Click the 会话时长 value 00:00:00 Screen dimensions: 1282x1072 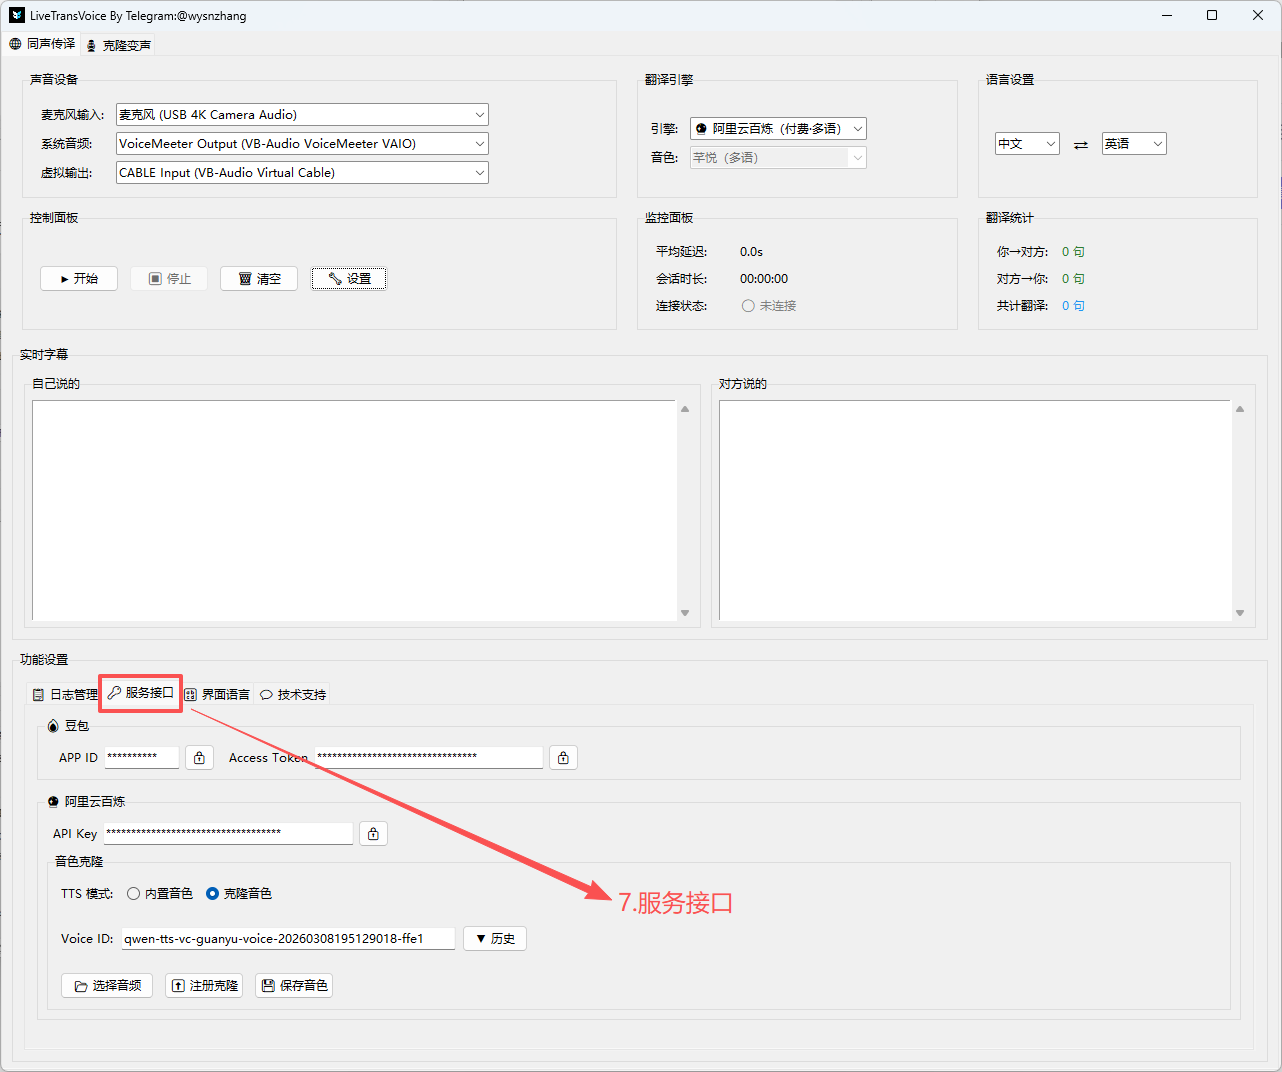764,279
